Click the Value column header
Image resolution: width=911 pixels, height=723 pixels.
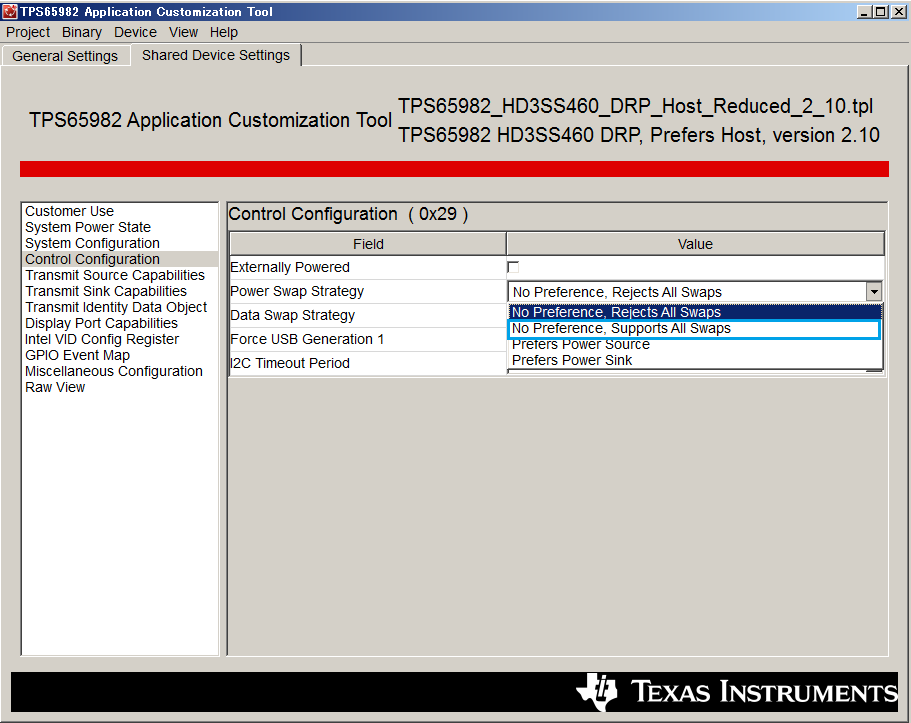click(x=695, y=244)
